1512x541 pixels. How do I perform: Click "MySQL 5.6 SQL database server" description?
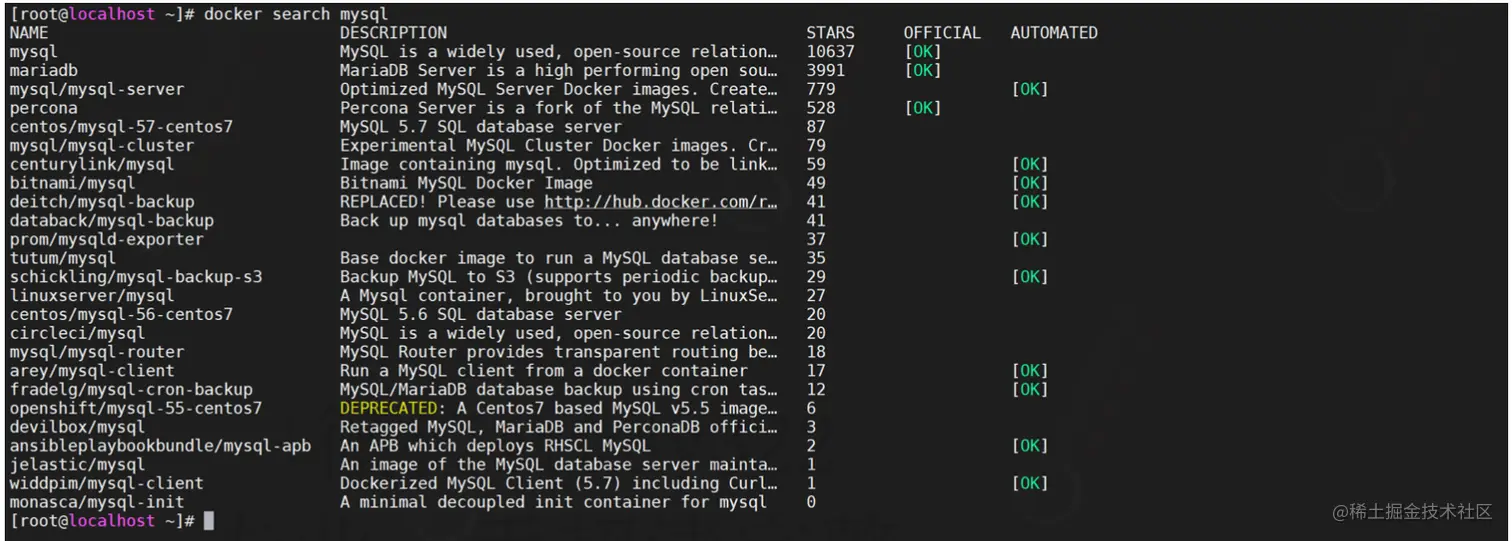coord(481,314)
